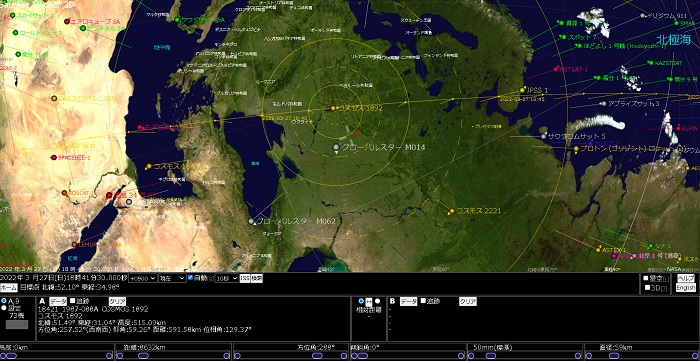The image size is (700, 361).
Task: Enable the 3D view checkbox
Action: point(647,287)
